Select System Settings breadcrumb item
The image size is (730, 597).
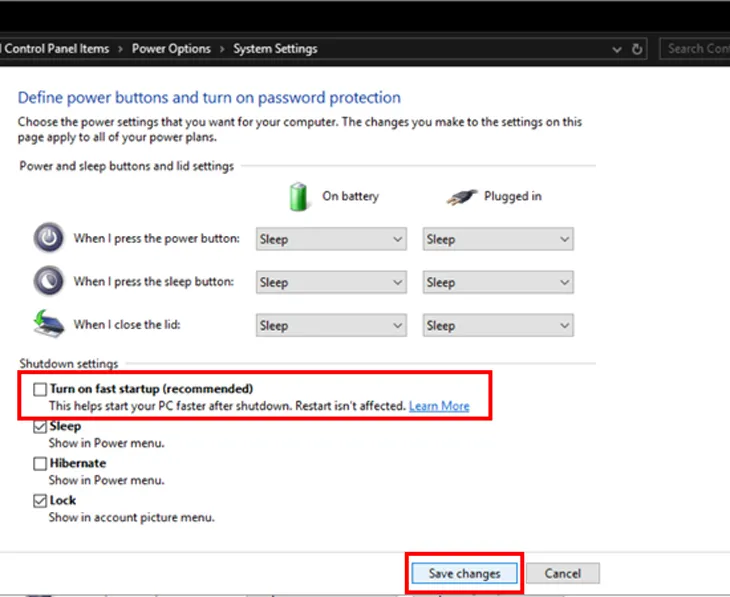(x=275, y=48)
